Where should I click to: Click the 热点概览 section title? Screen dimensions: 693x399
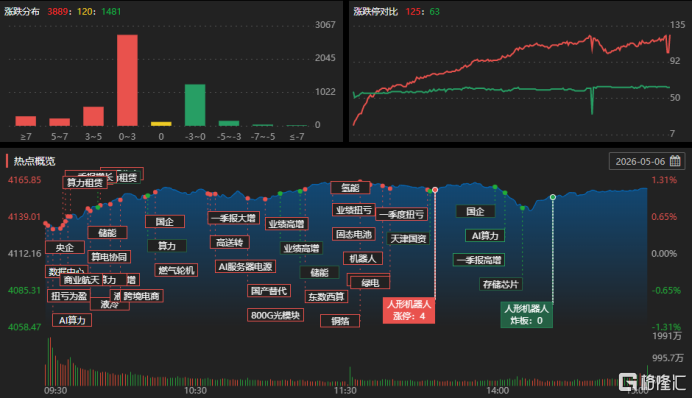tap(34, 161)
